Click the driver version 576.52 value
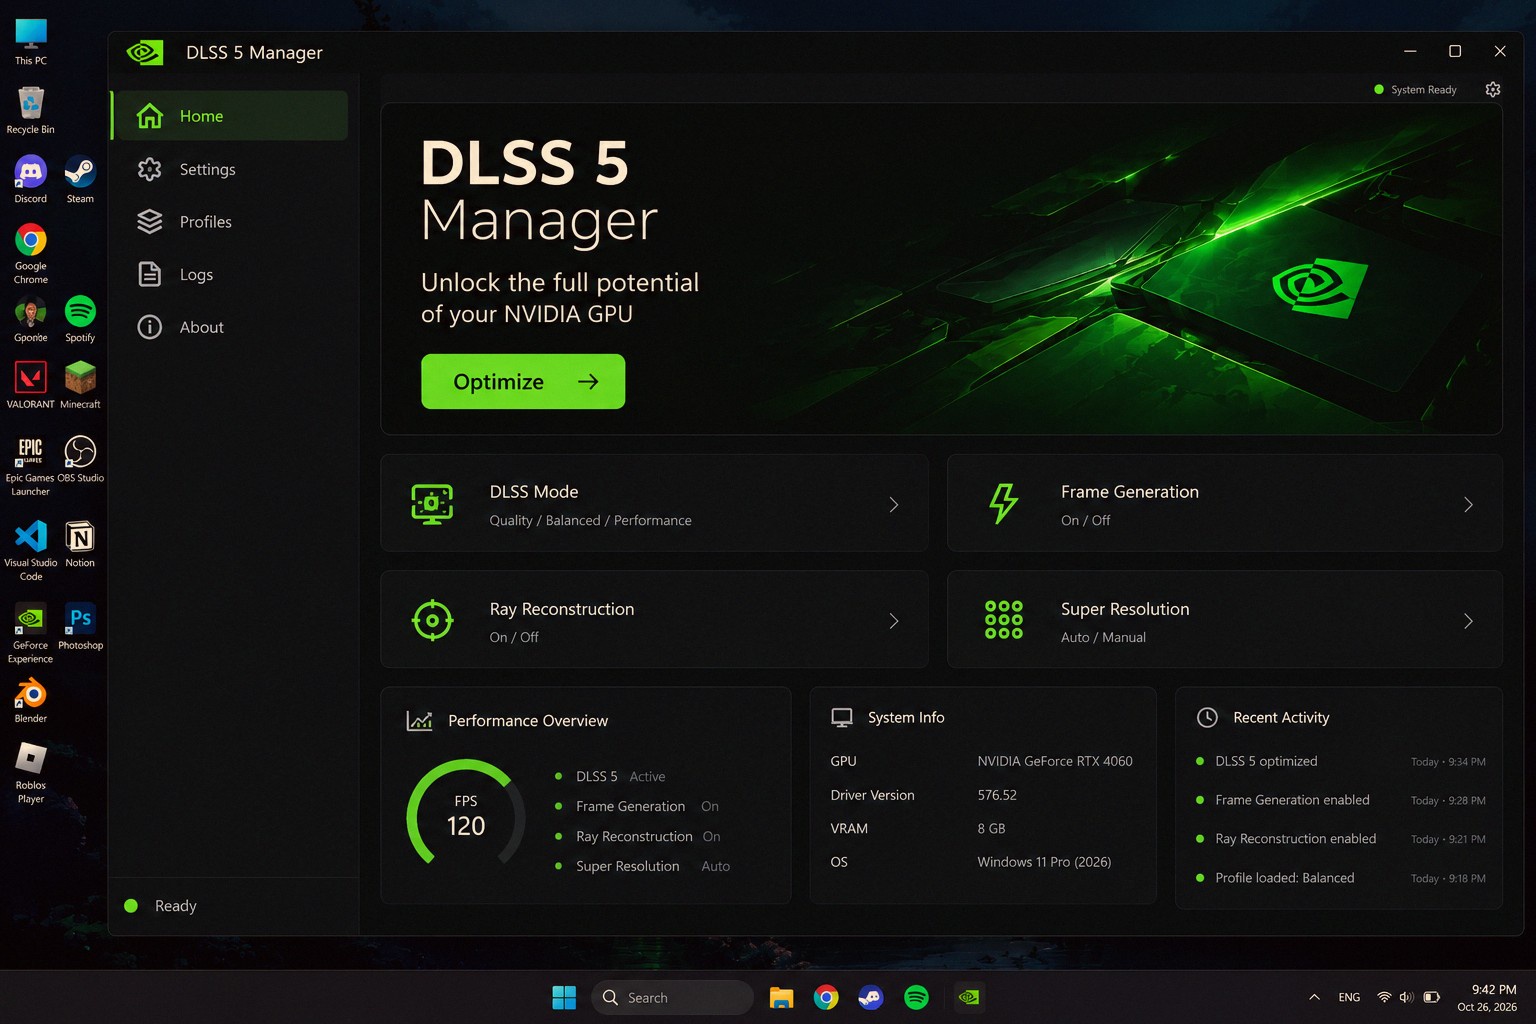This screenshot has width=1536, height=1024. point(997,795)
